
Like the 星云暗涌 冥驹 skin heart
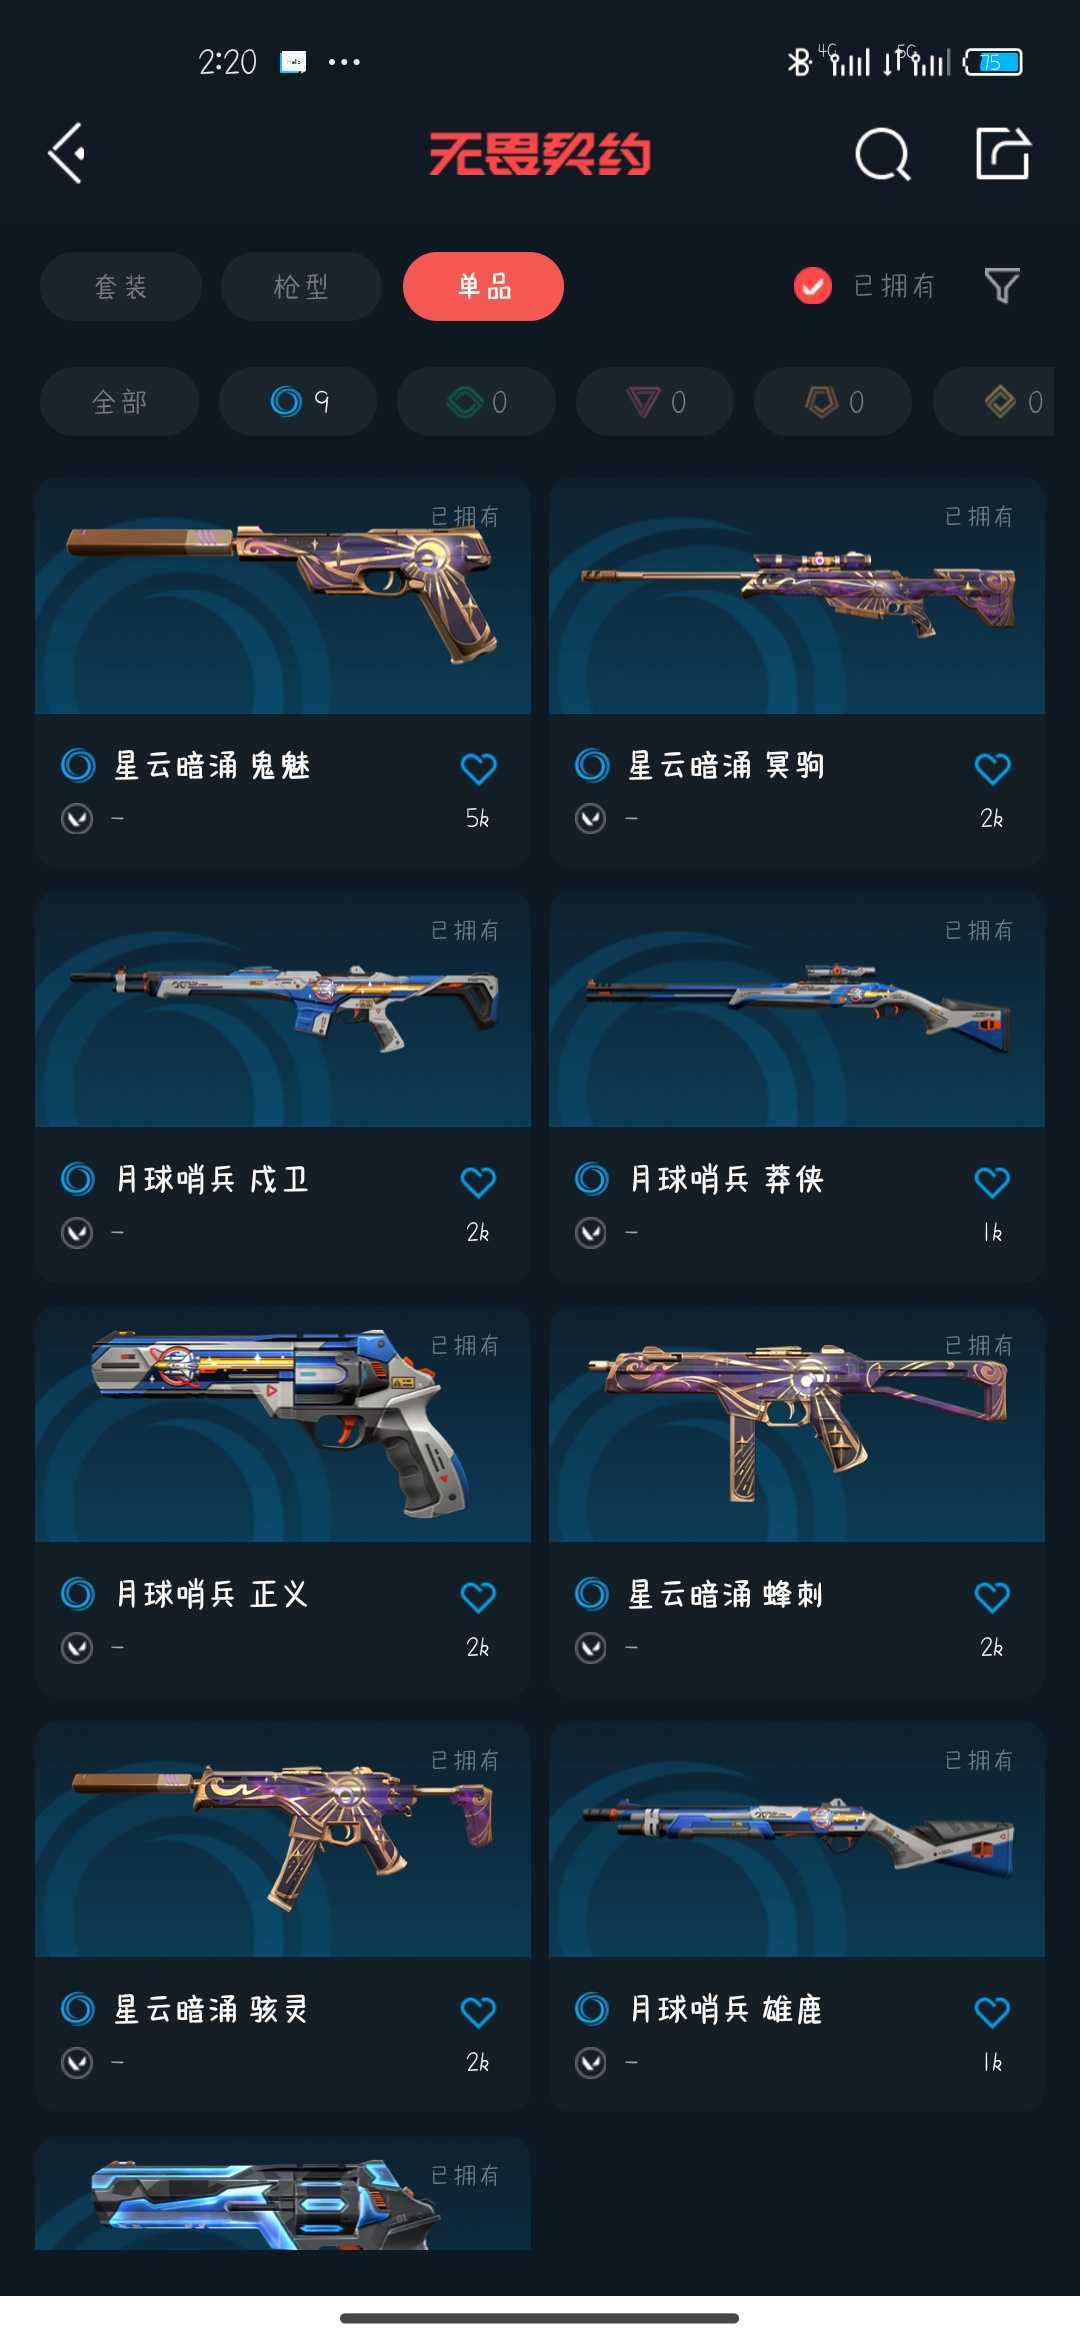[992, 768]
